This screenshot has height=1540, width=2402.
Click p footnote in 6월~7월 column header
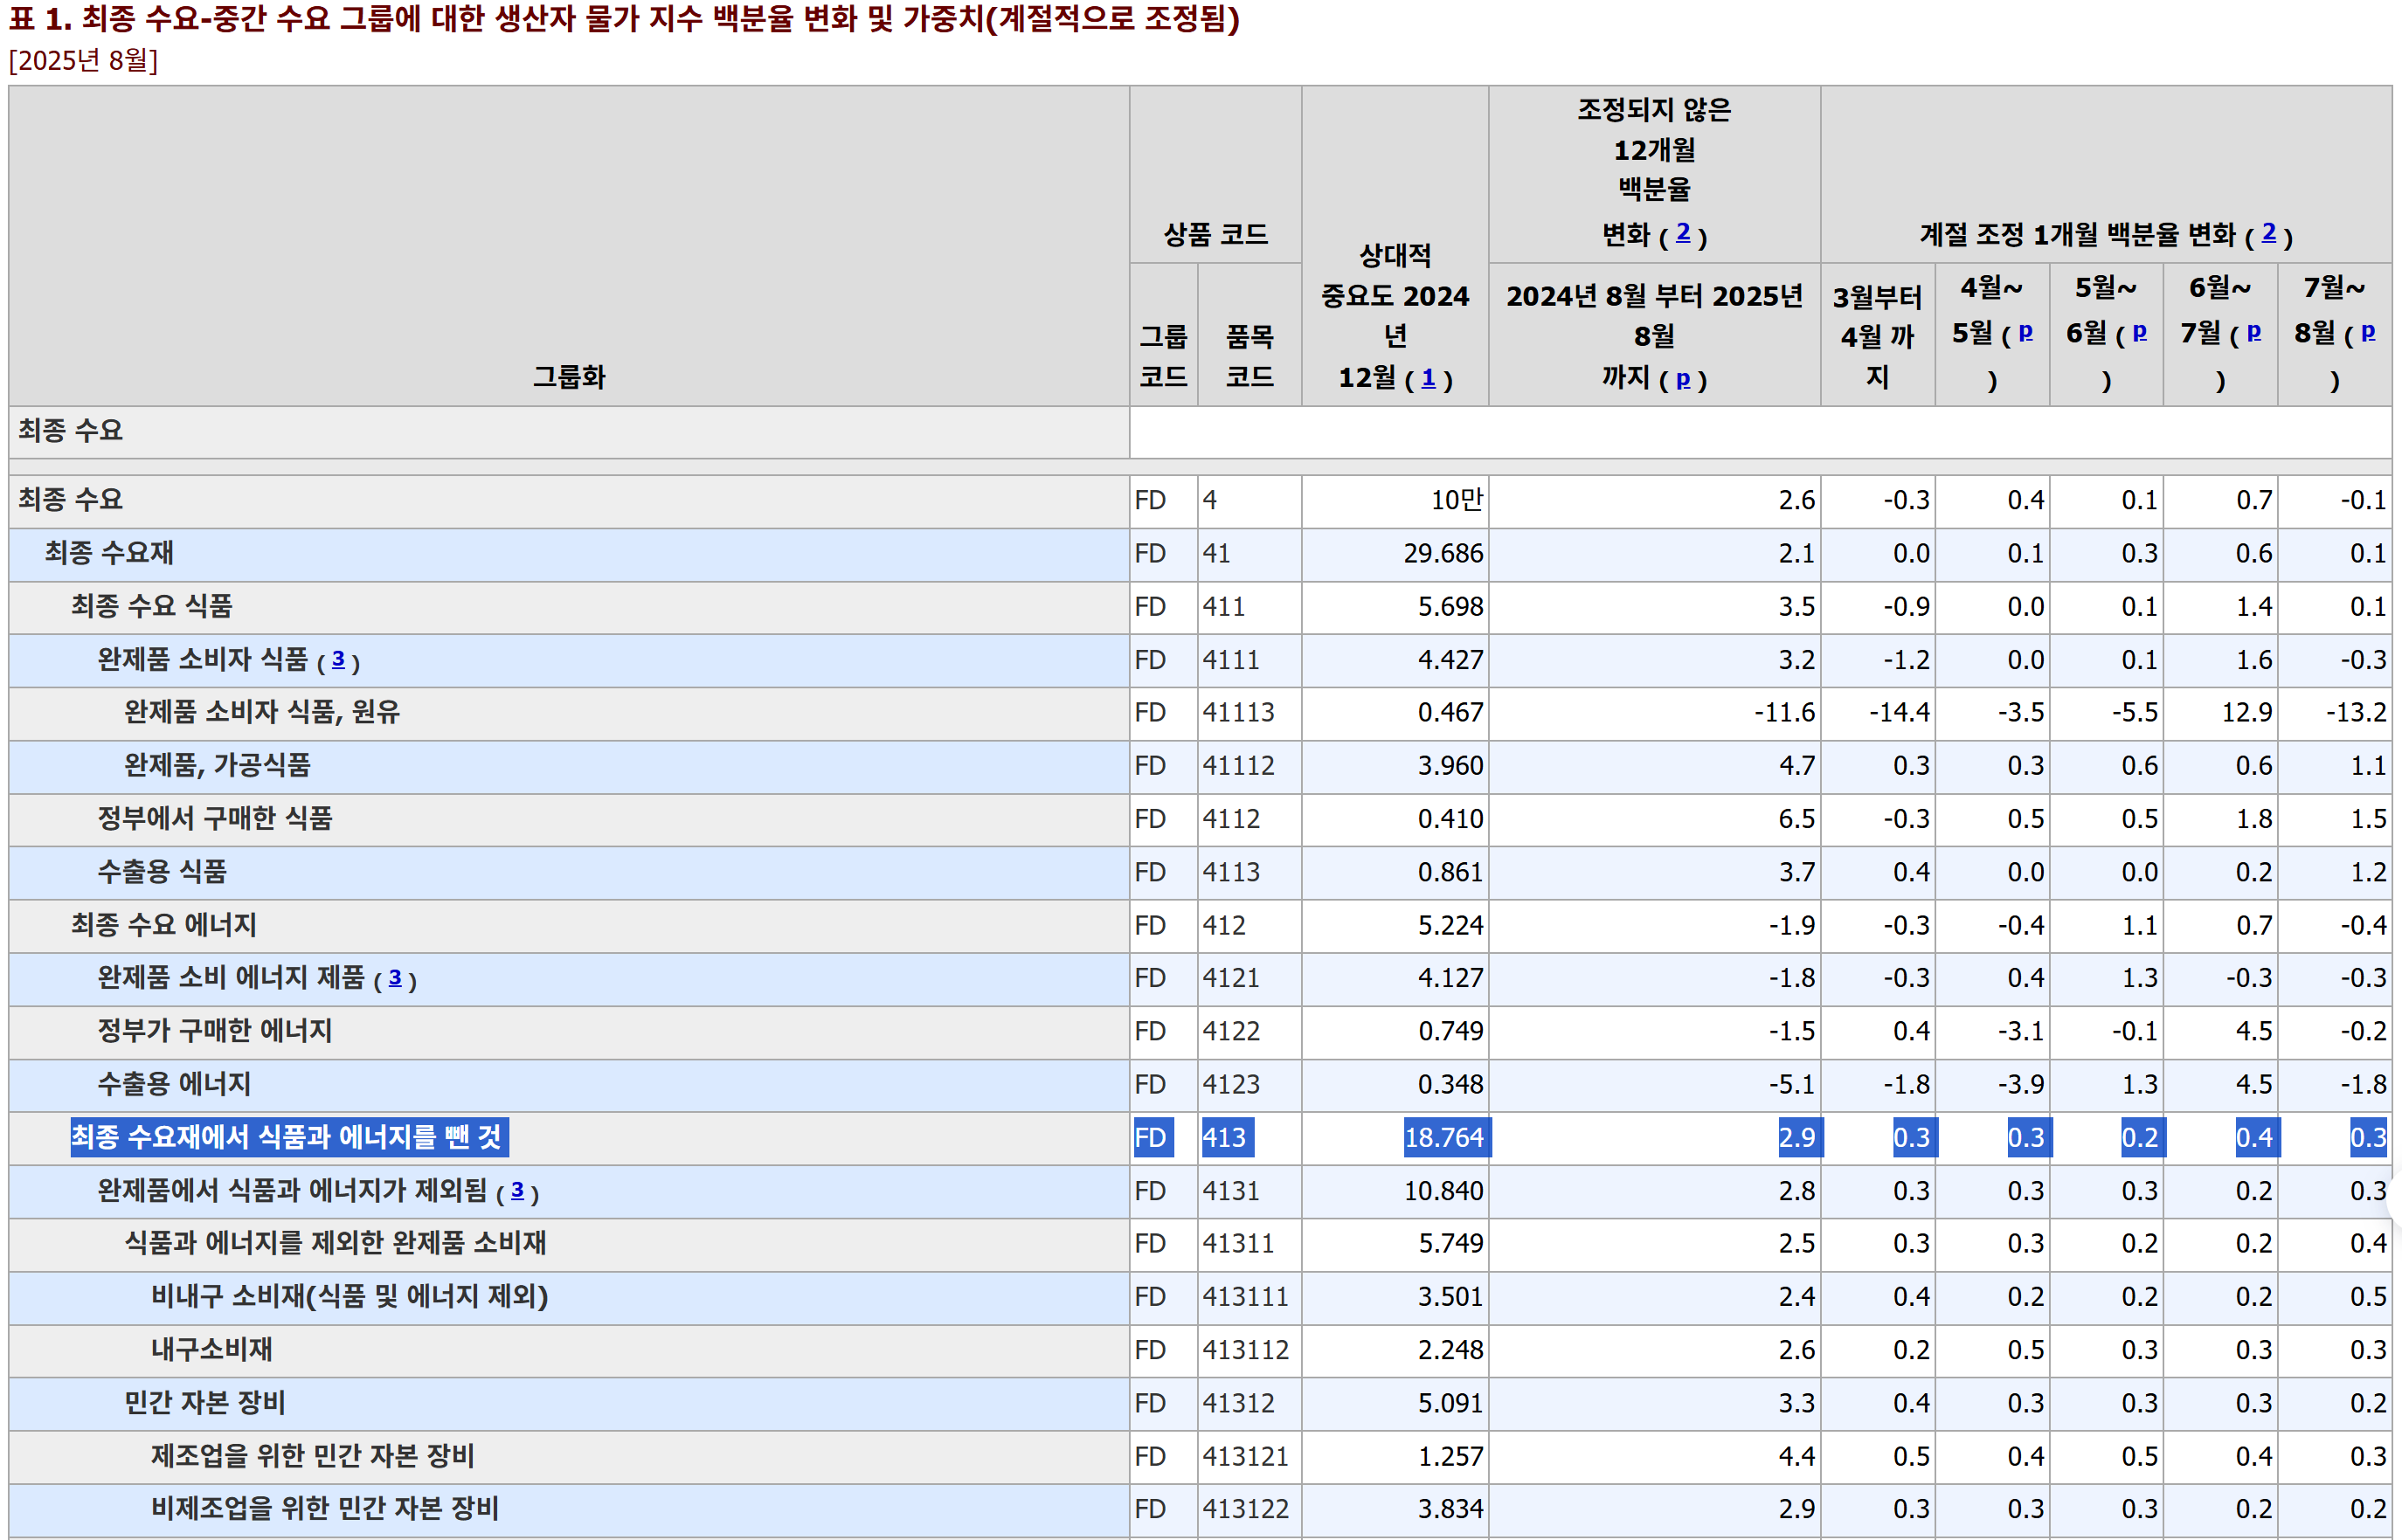click(2253, 332)
